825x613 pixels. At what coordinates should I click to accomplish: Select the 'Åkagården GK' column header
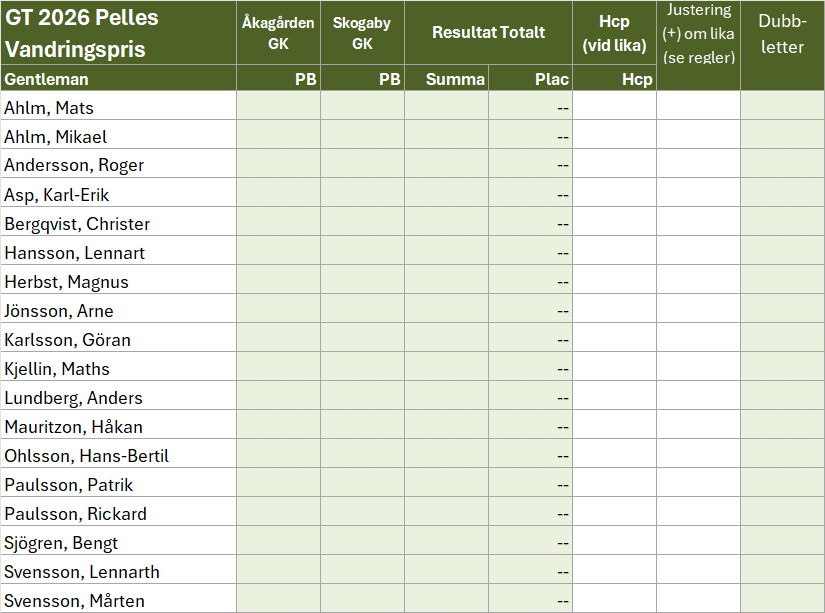click(278, 33)
